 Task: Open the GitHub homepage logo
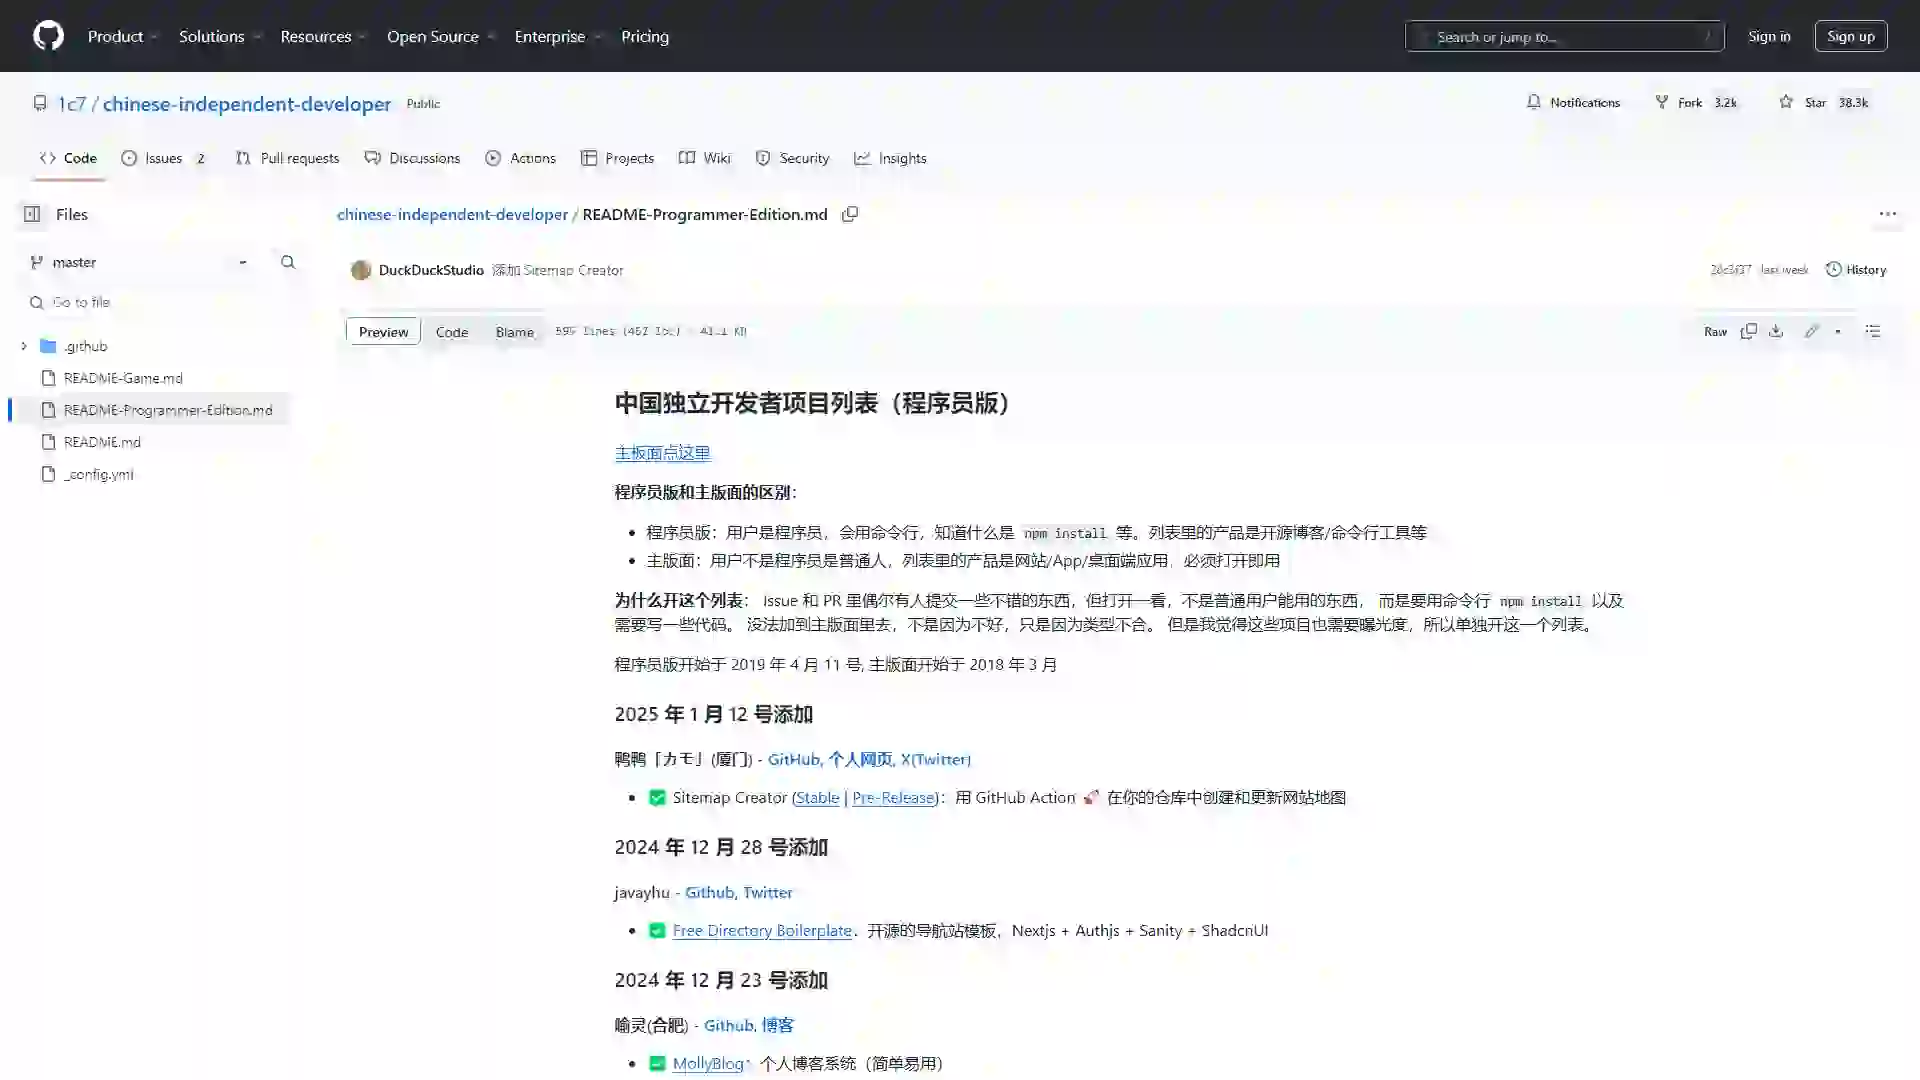(48, 36)
